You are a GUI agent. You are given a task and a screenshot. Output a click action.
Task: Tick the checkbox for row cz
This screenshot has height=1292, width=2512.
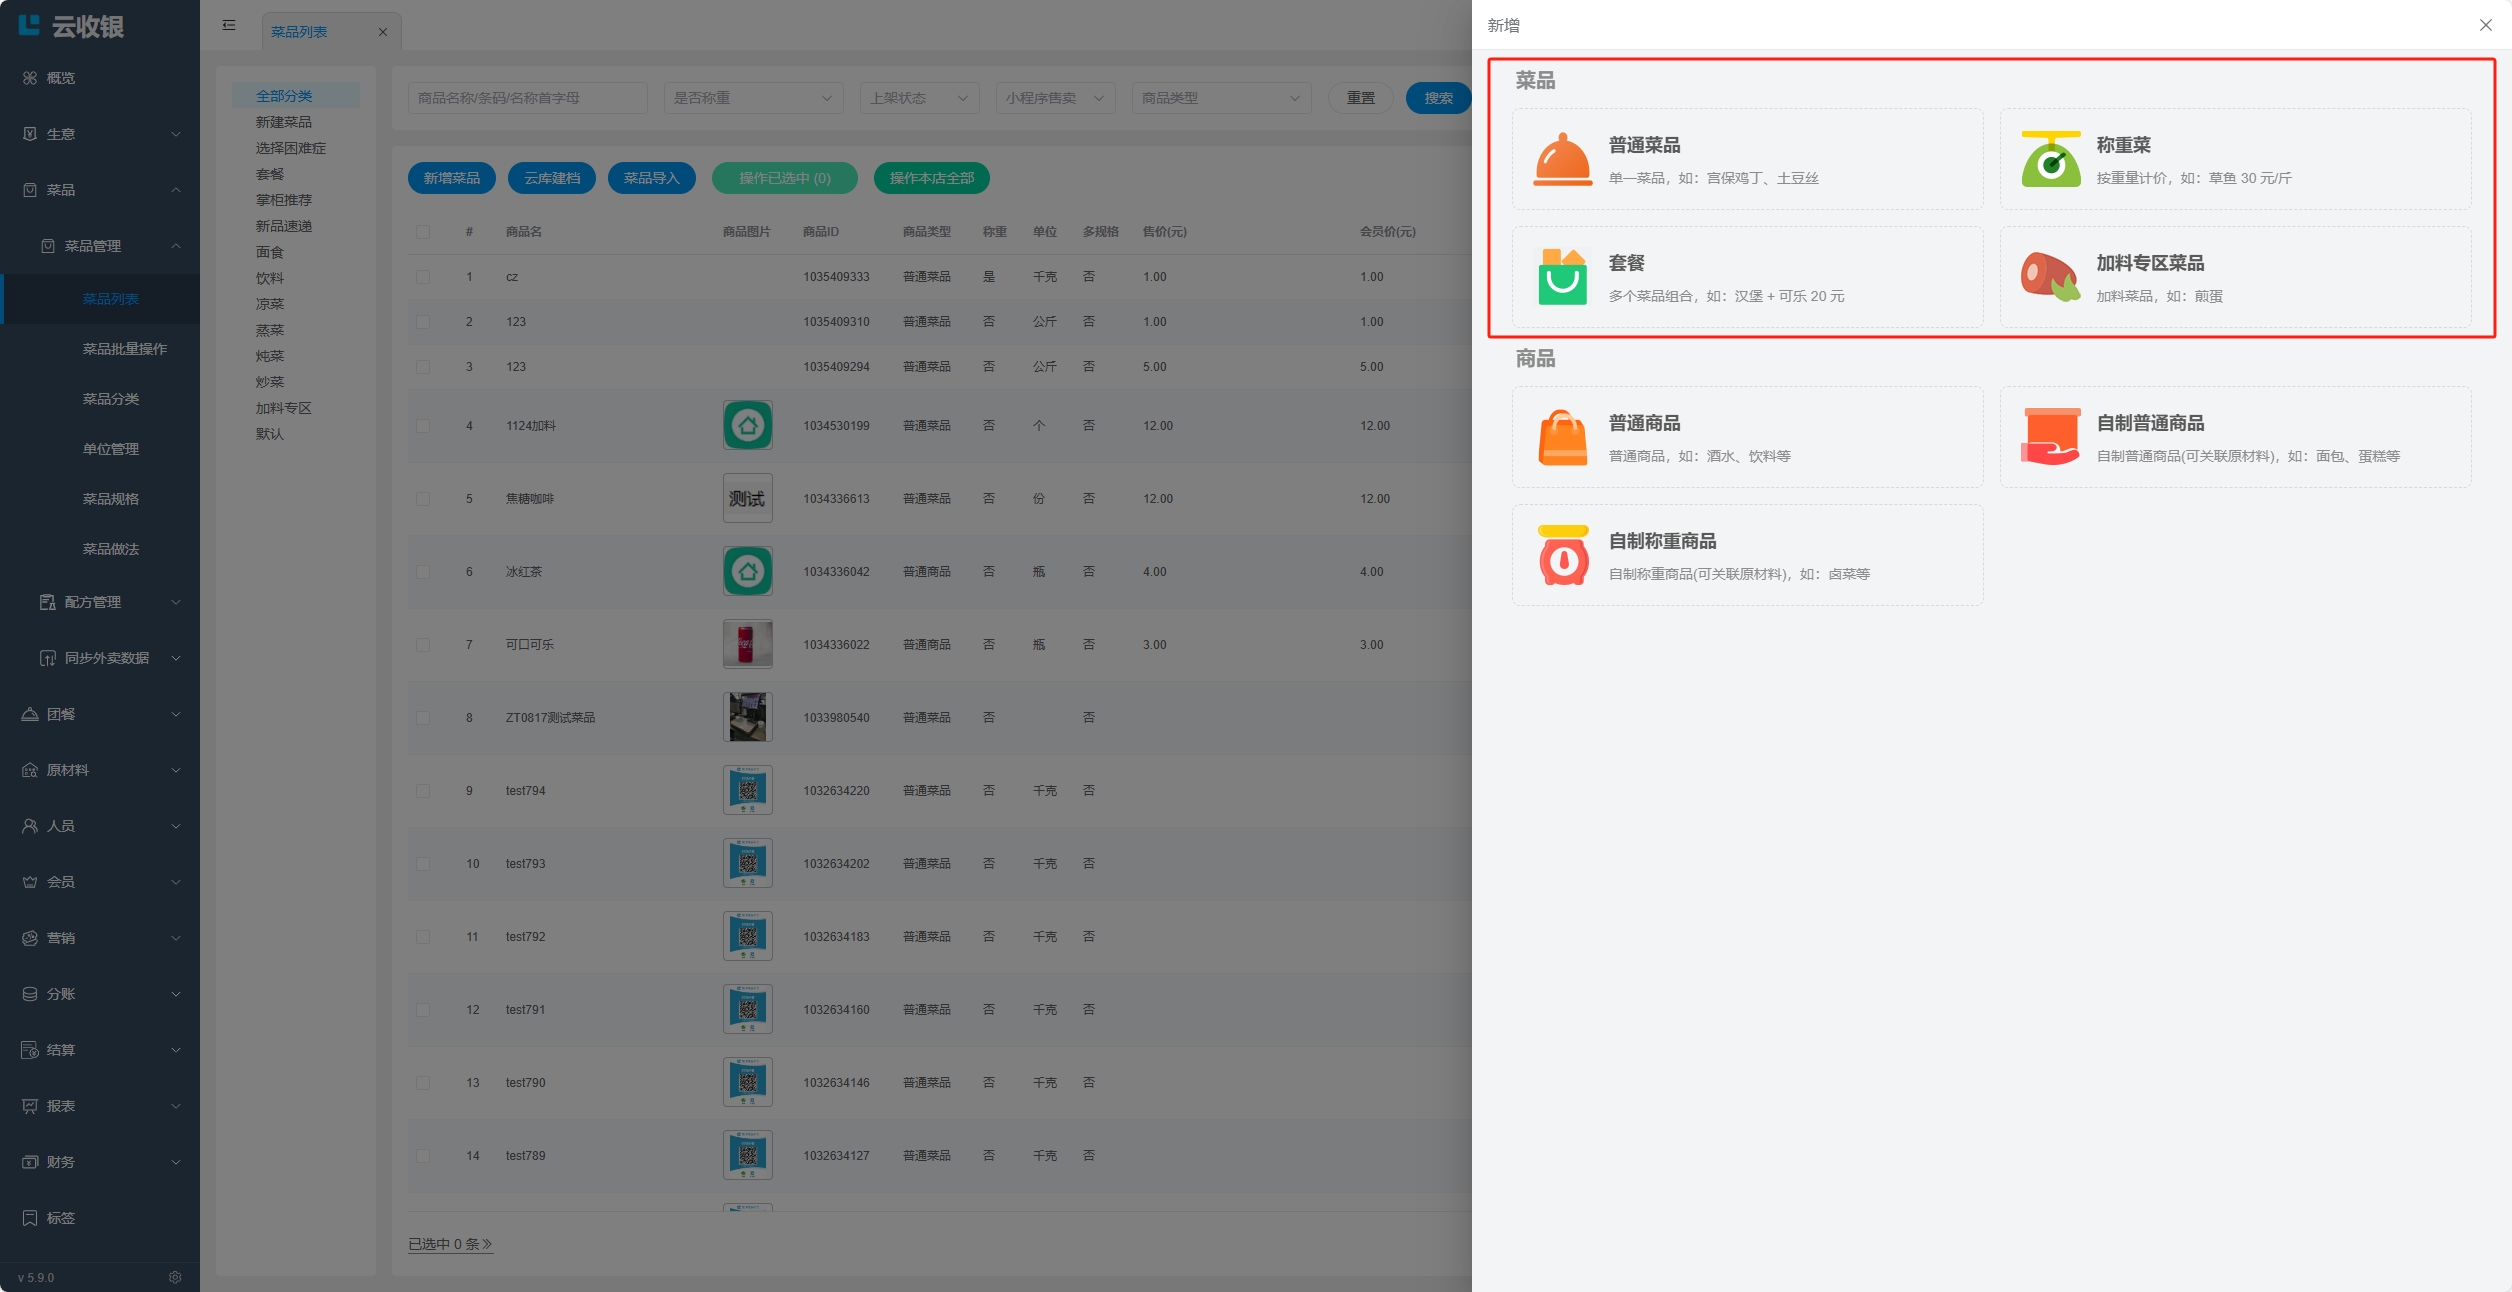tap(423, 277)
